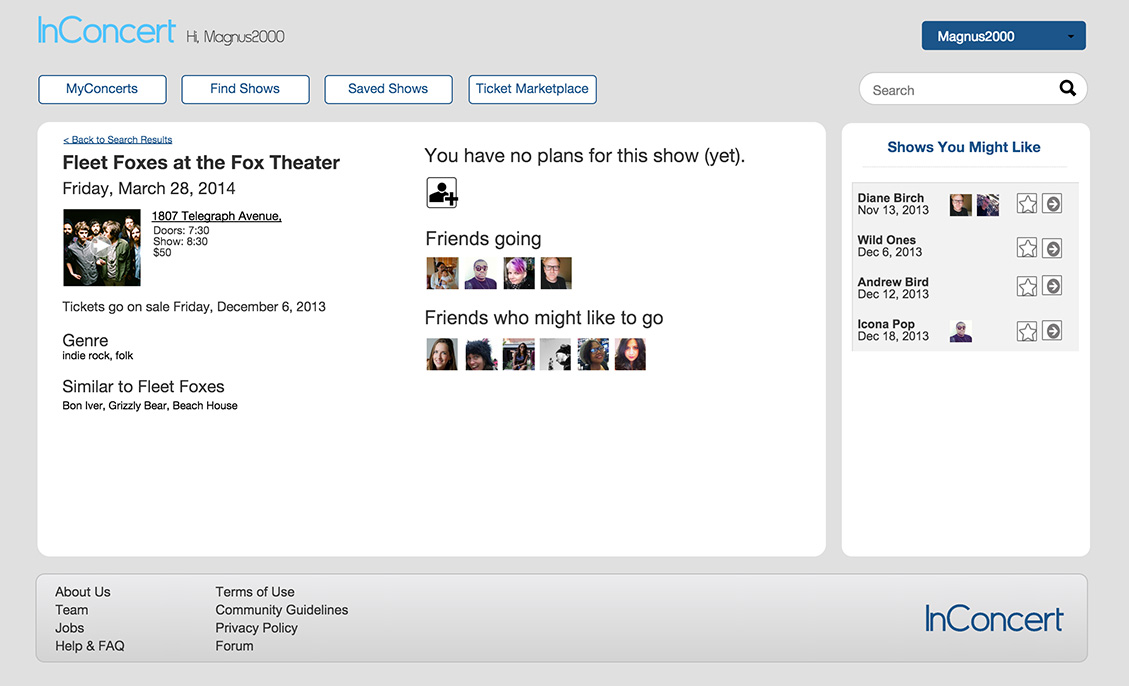This screenshot has width=1129, height=686.
Task: Switch to the Find Shows tab
Action: pos(246,89)
